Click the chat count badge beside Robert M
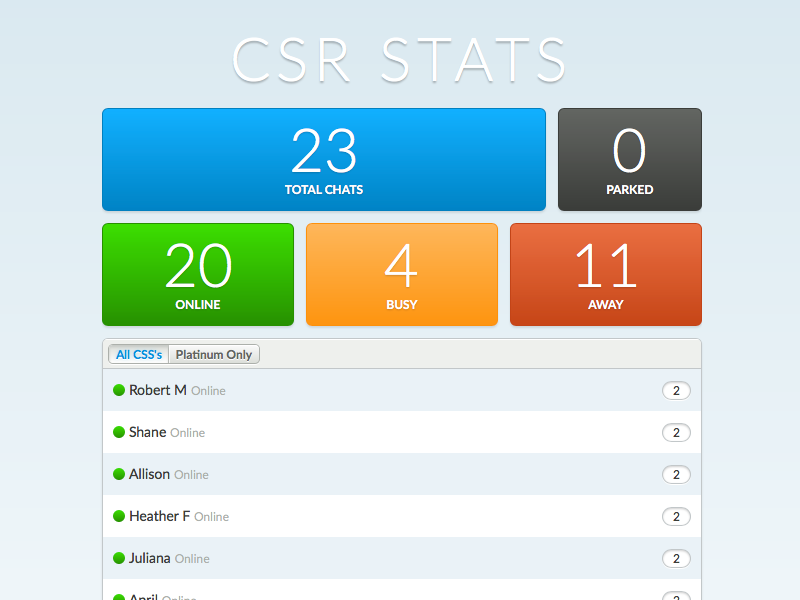Viewport: 800px width, 600px height. [676, 390]
